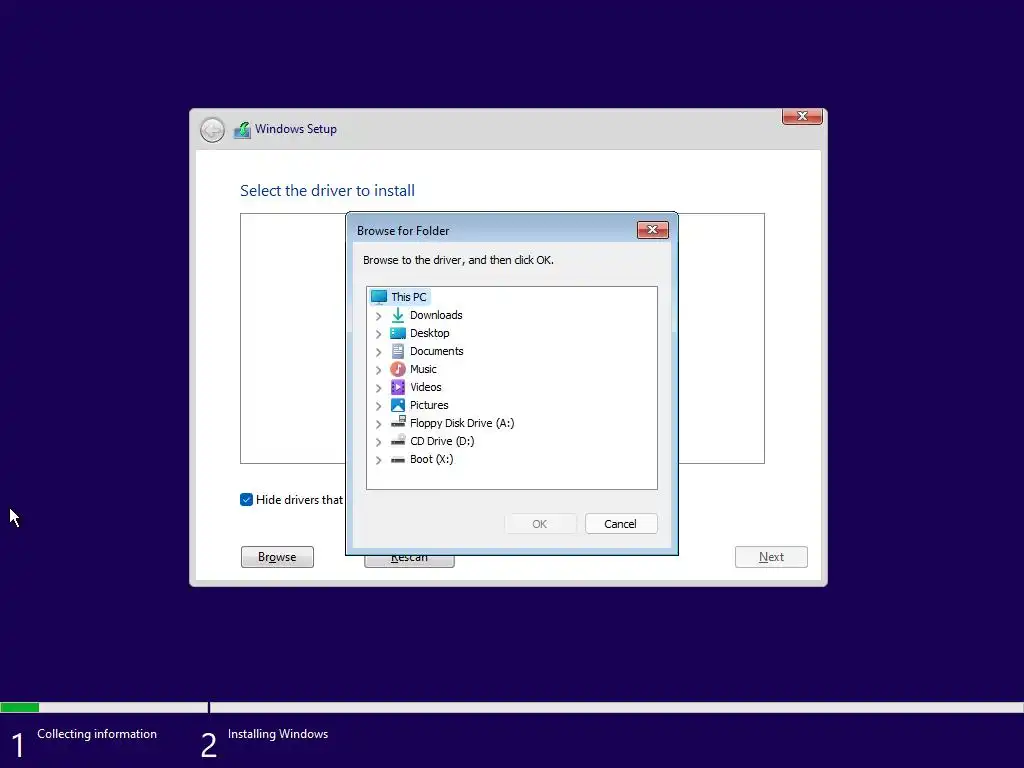Expand the Pictures folder node
Viewport: 1024px width, 768px height.
pyautogui.click(x=378, y=406)
